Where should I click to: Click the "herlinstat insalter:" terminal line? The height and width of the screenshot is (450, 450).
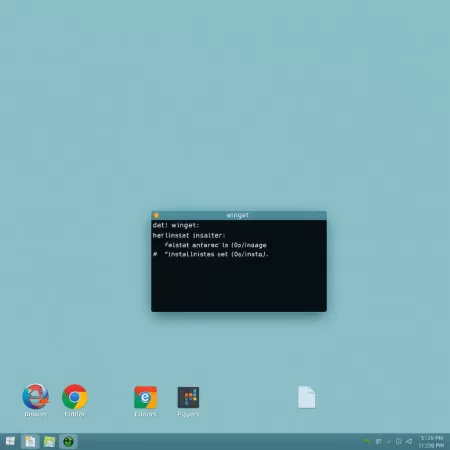coord(189,235)
